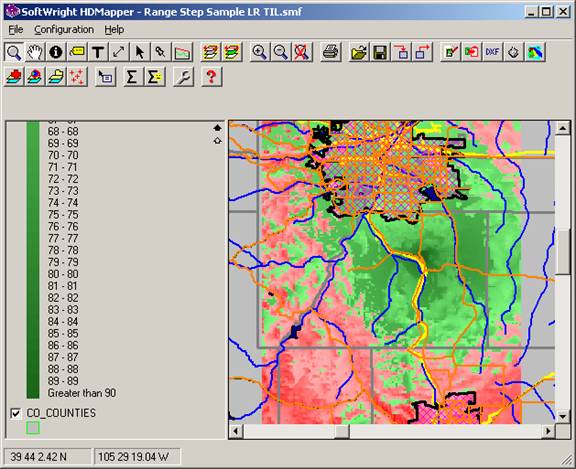The image size is (576, 469).
Task: Click the horizontal scrollbar thumb
Action: 342,431
